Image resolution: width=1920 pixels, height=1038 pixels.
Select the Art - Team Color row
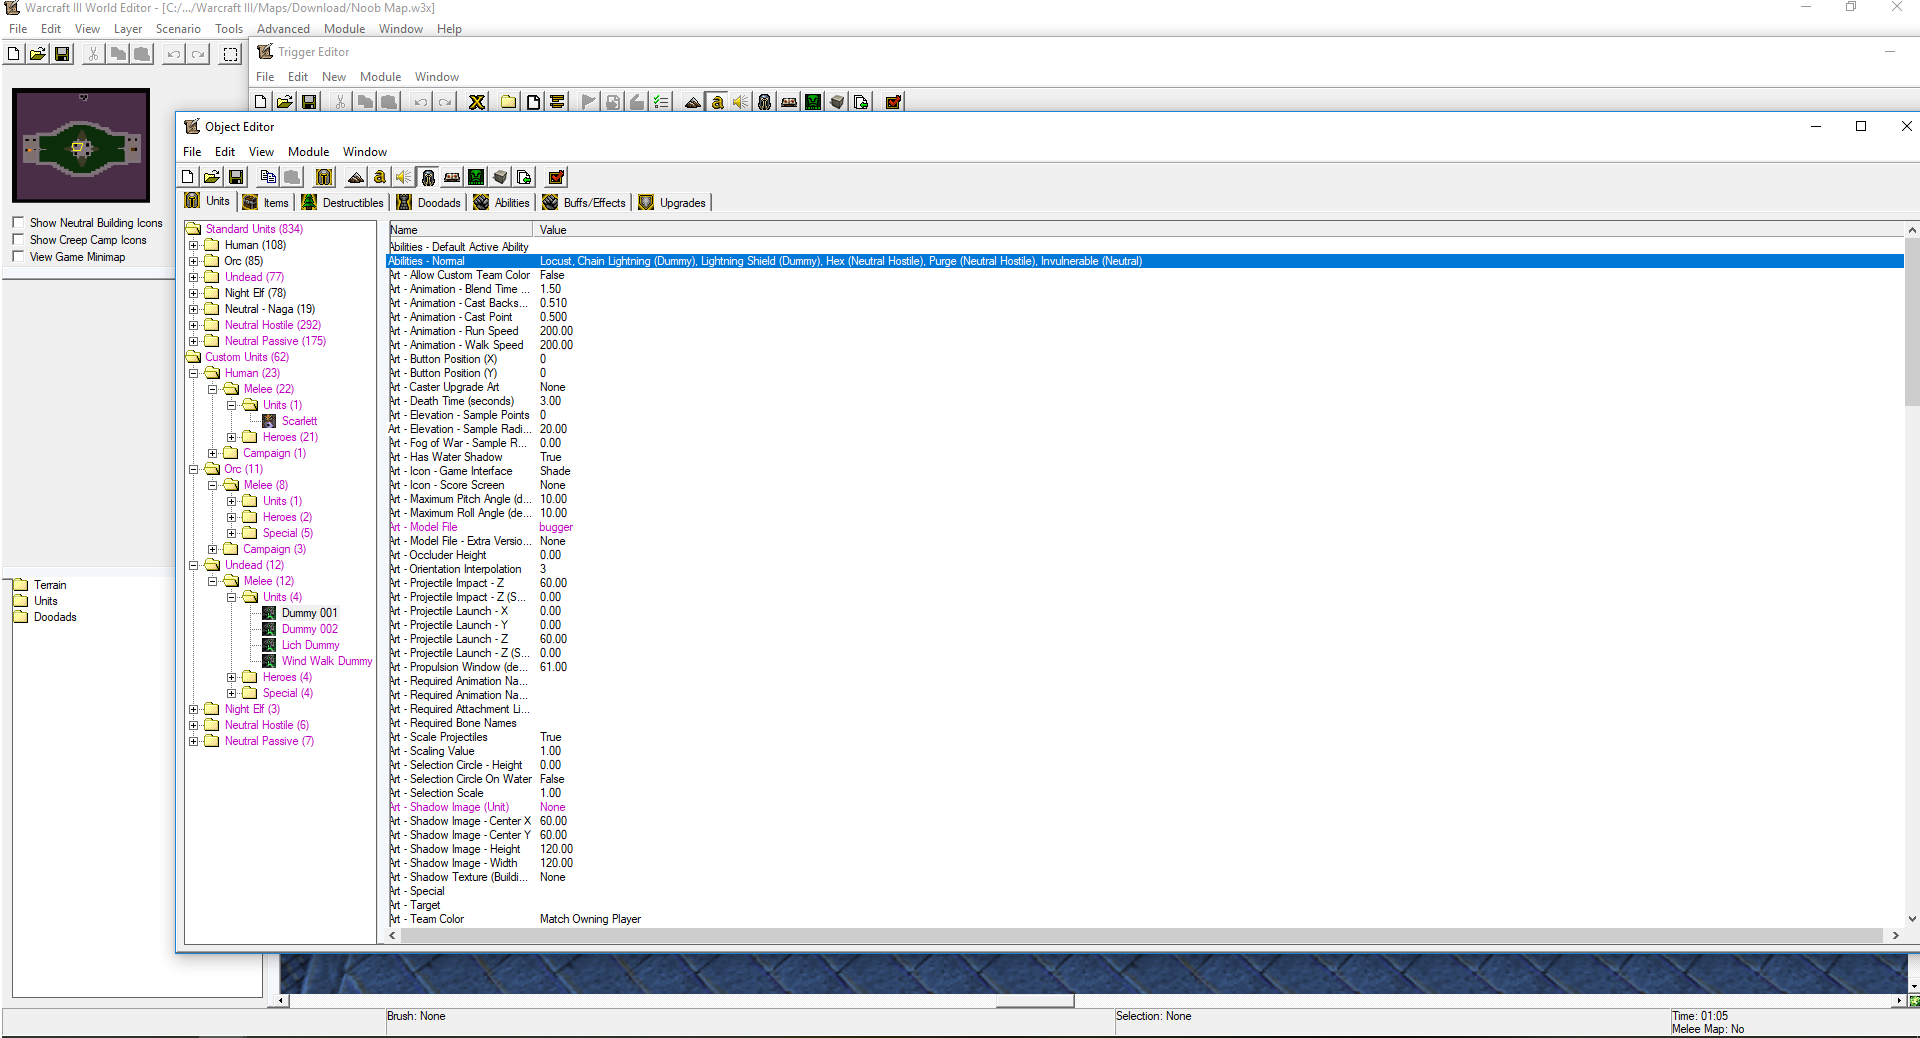tap(1145, 919)
